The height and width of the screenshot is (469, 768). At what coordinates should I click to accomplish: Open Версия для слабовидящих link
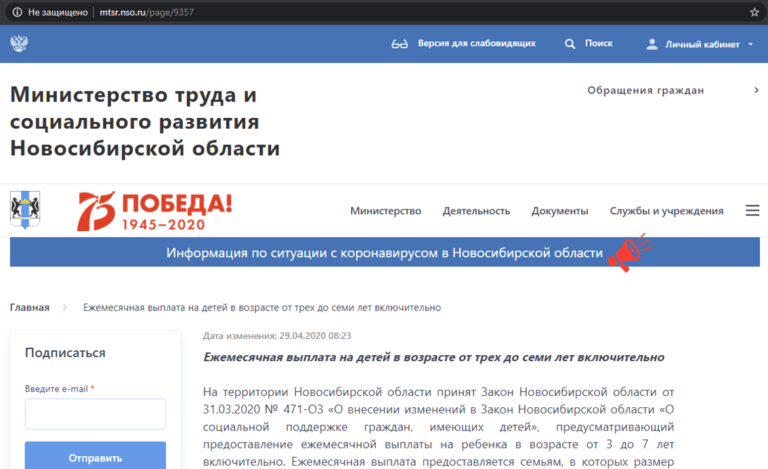click(x=477, y=44)
